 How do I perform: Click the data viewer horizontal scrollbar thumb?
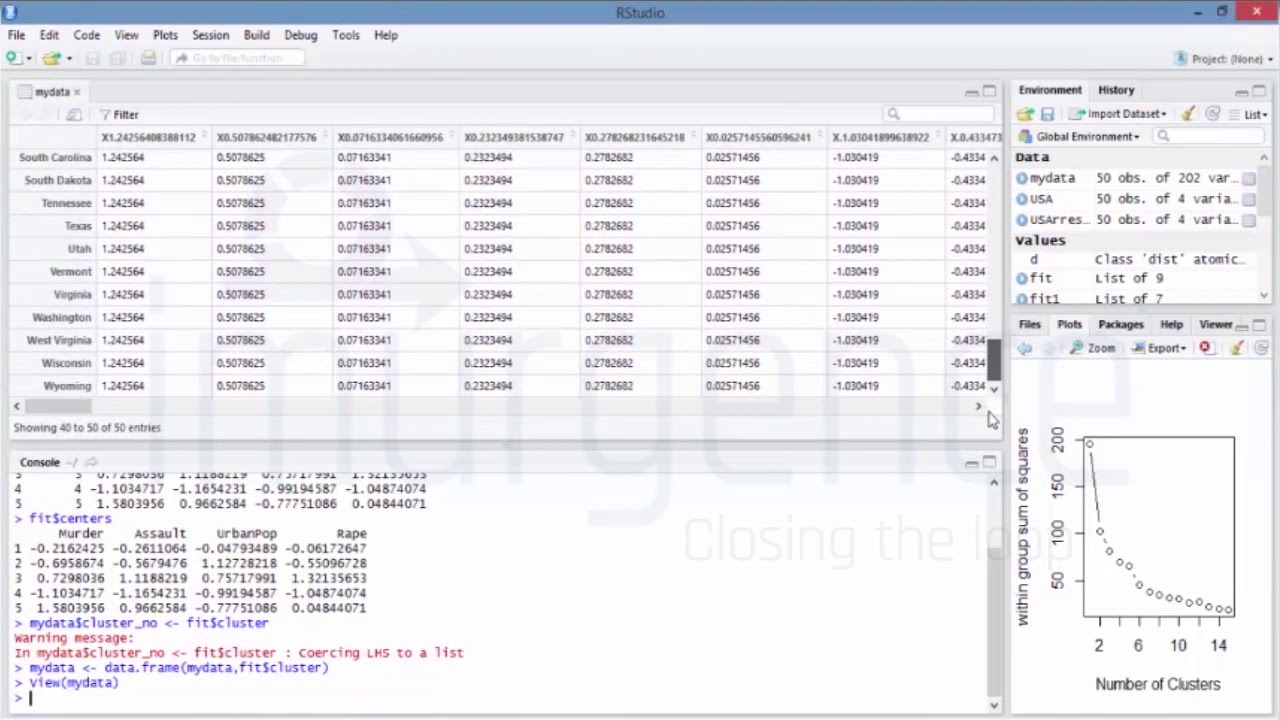59,406
